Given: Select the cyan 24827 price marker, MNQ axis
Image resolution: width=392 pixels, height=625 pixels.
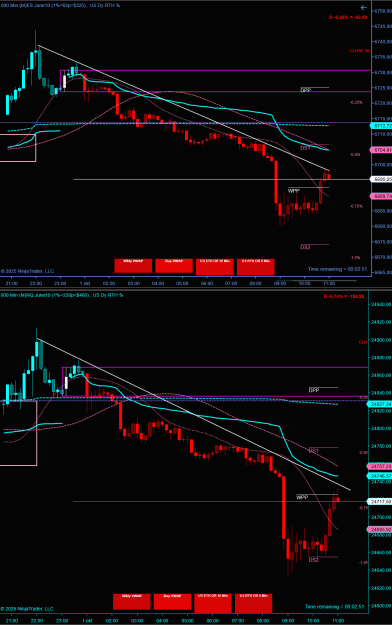Looking at the screenshot, I should point(380,404).
